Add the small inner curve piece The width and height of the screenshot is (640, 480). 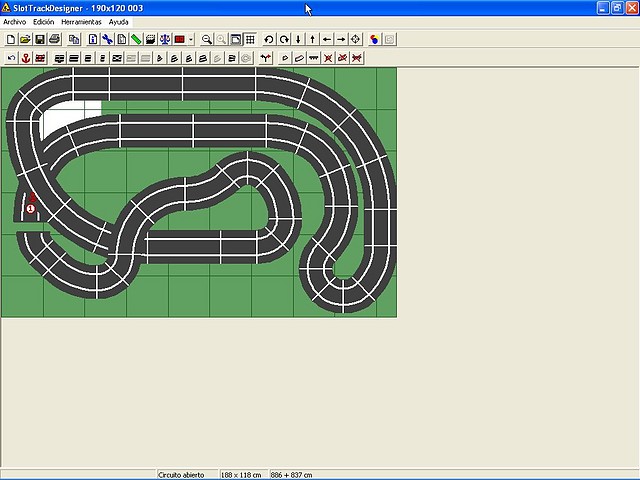coord(160,58)
